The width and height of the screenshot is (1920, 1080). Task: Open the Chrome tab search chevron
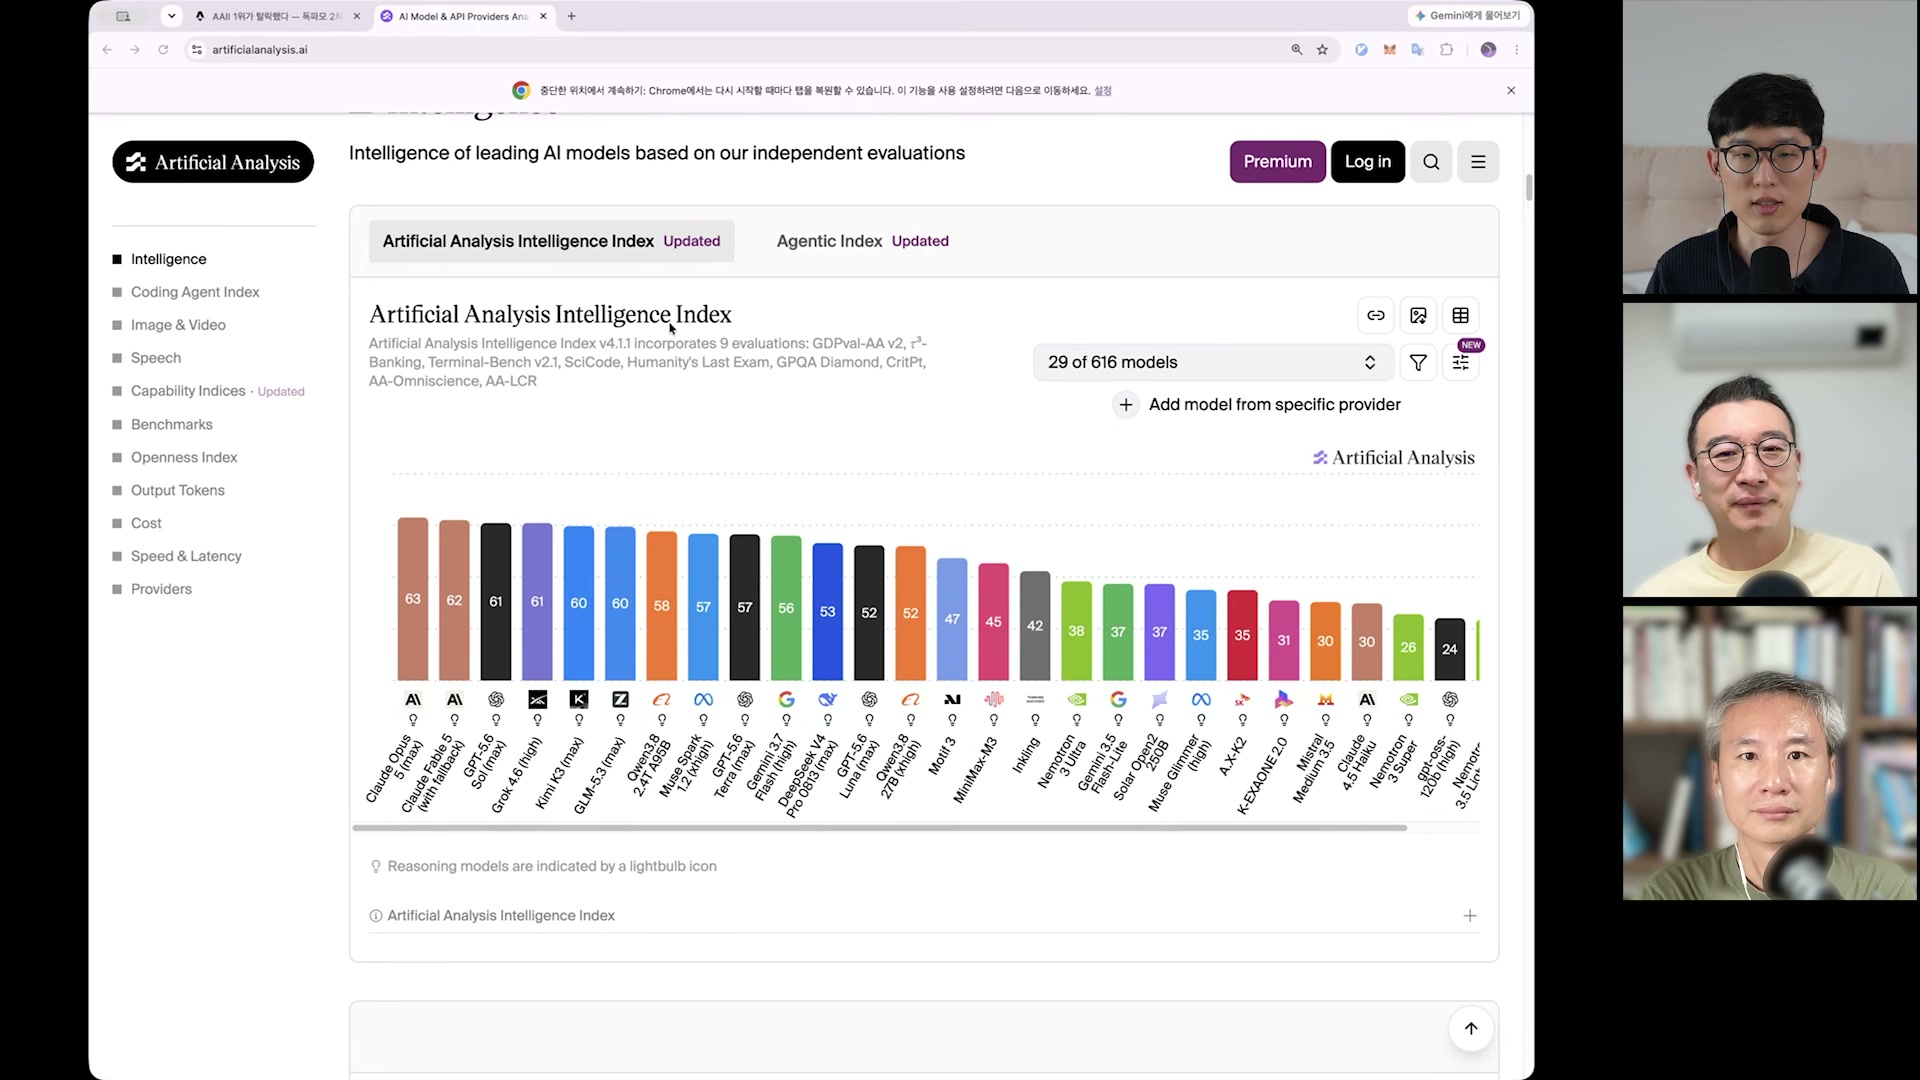tap(172, 16)
